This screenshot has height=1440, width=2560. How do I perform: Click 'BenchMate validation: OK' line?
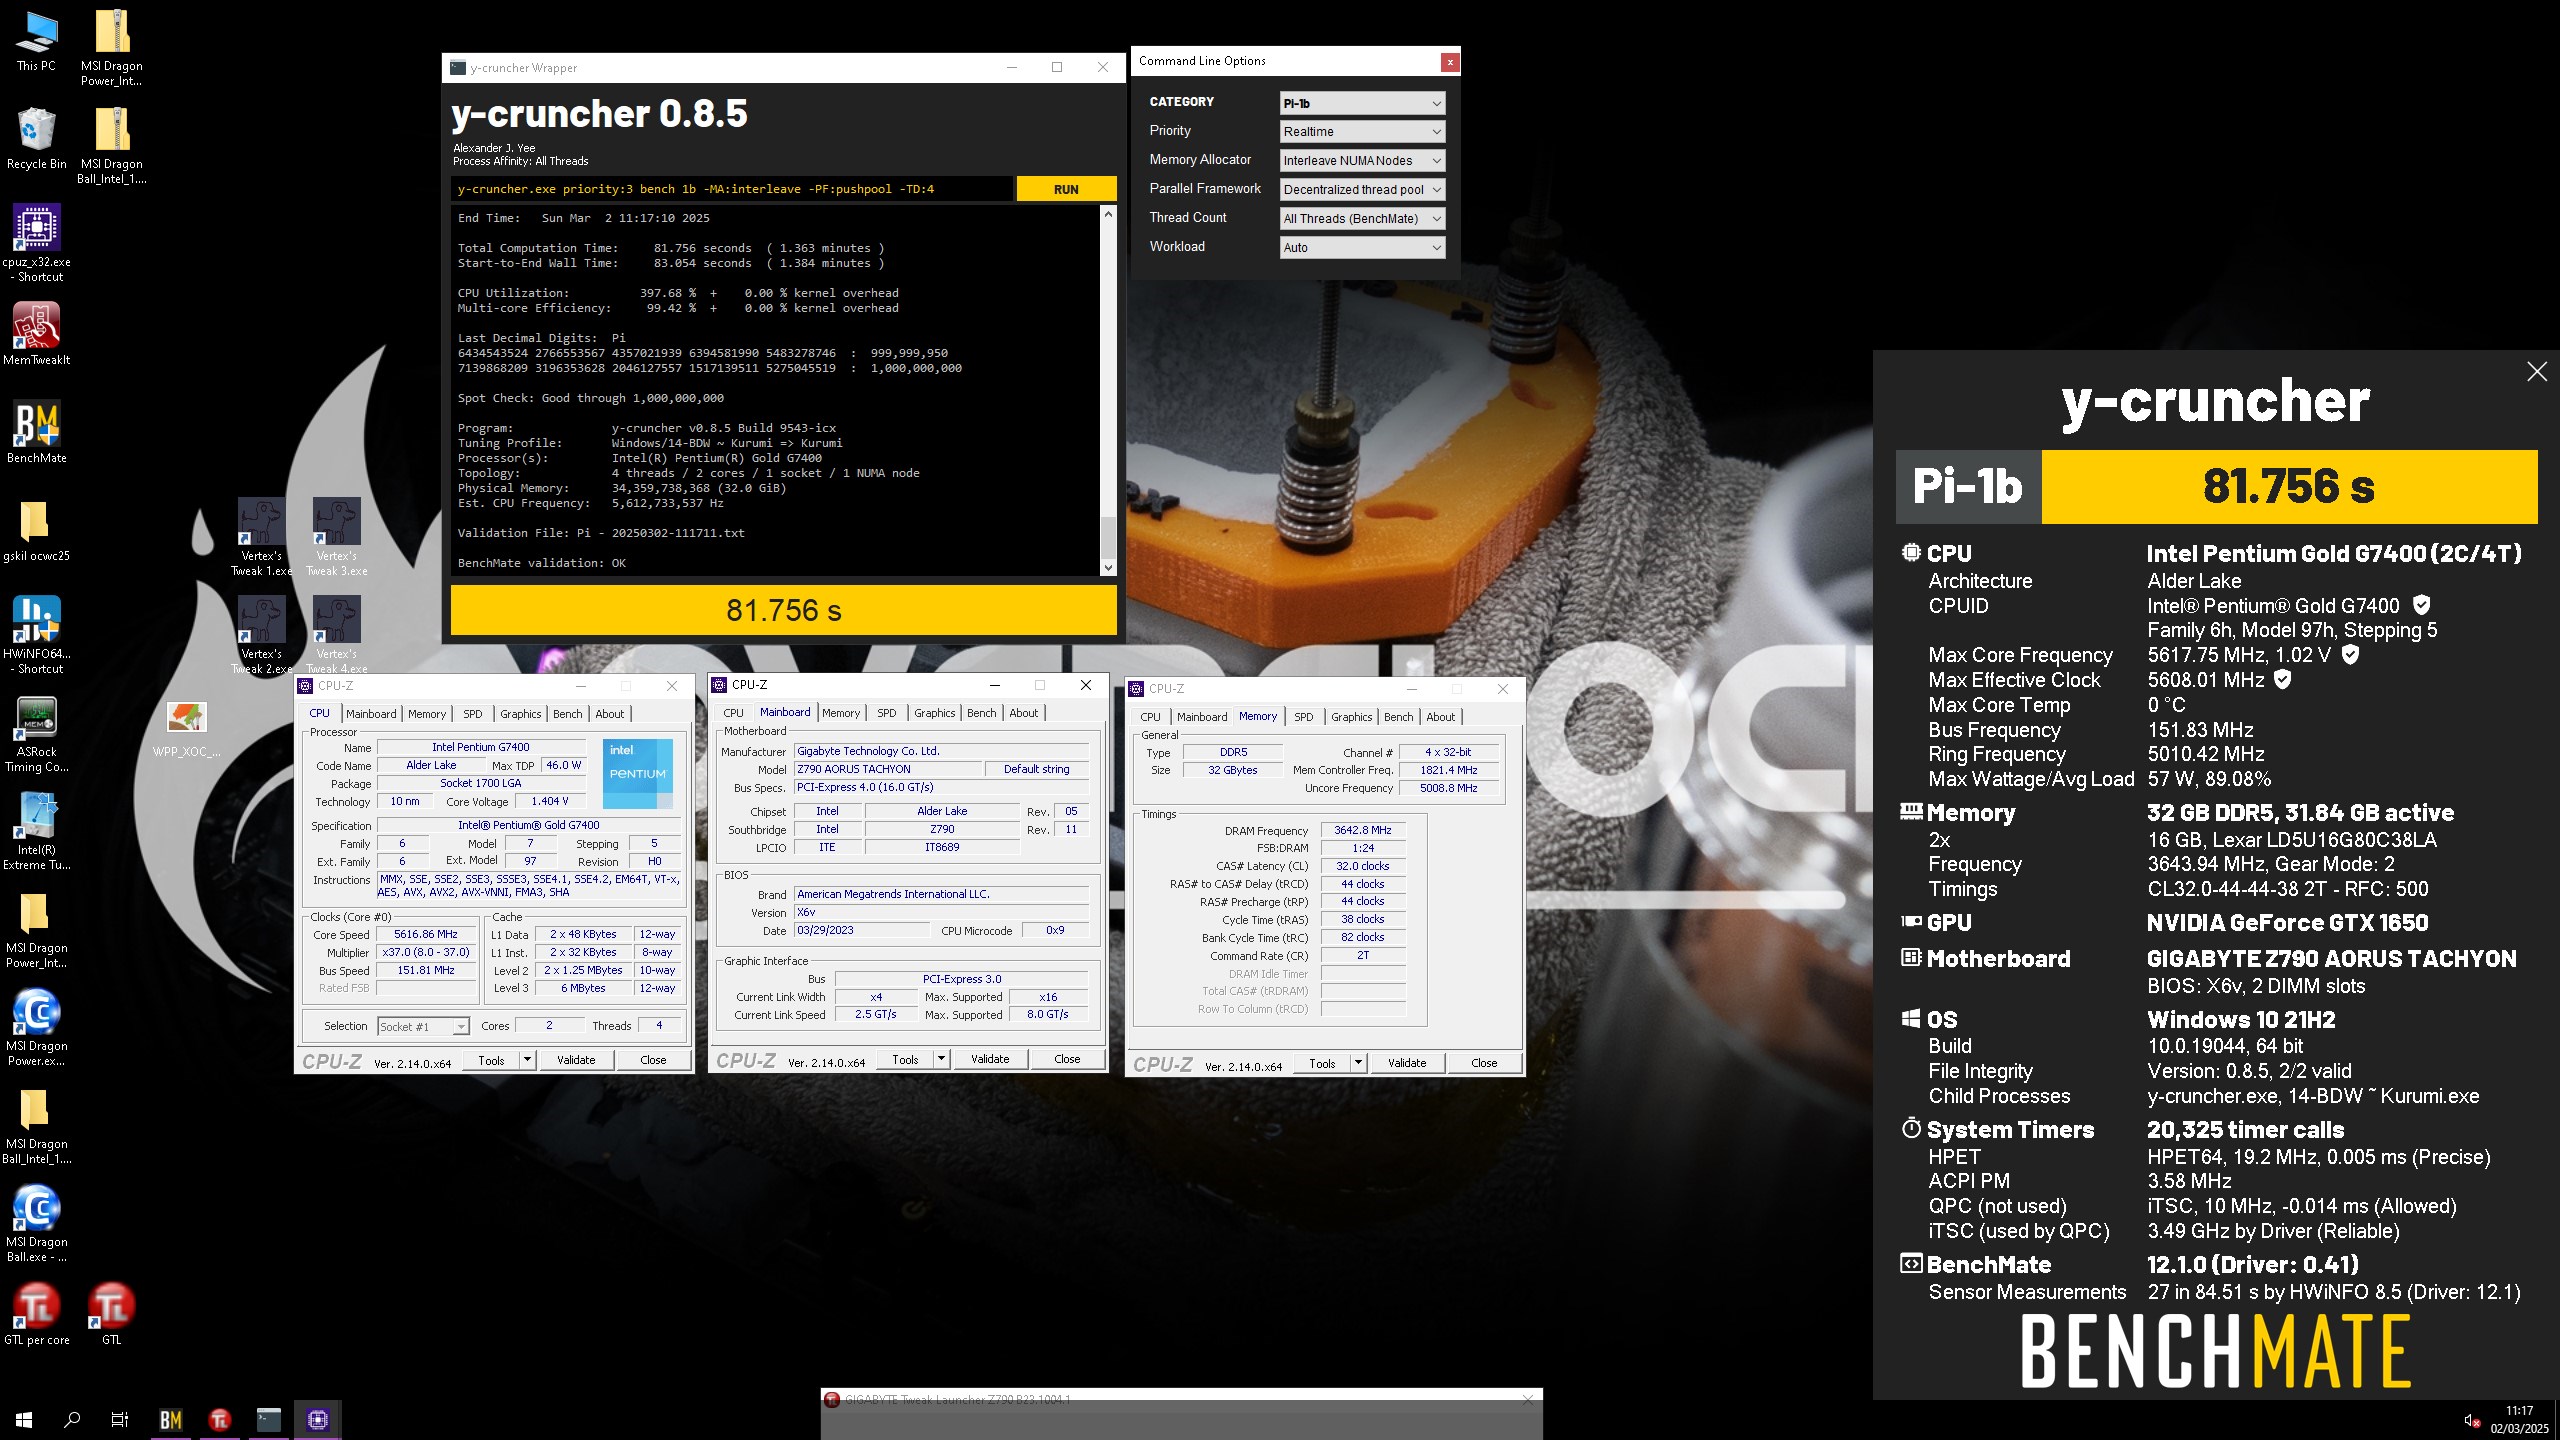[542, 563]
